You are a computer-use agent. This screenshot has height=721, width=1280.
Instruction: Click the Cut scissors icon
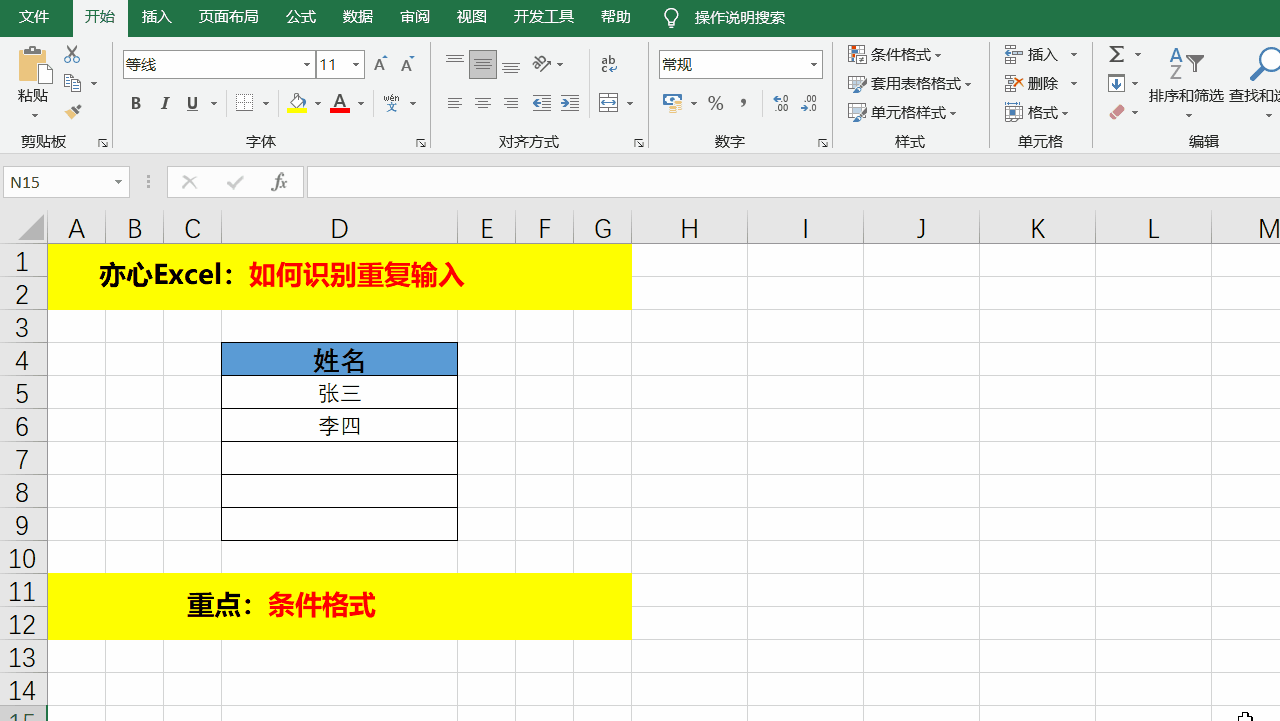[72, 55]
